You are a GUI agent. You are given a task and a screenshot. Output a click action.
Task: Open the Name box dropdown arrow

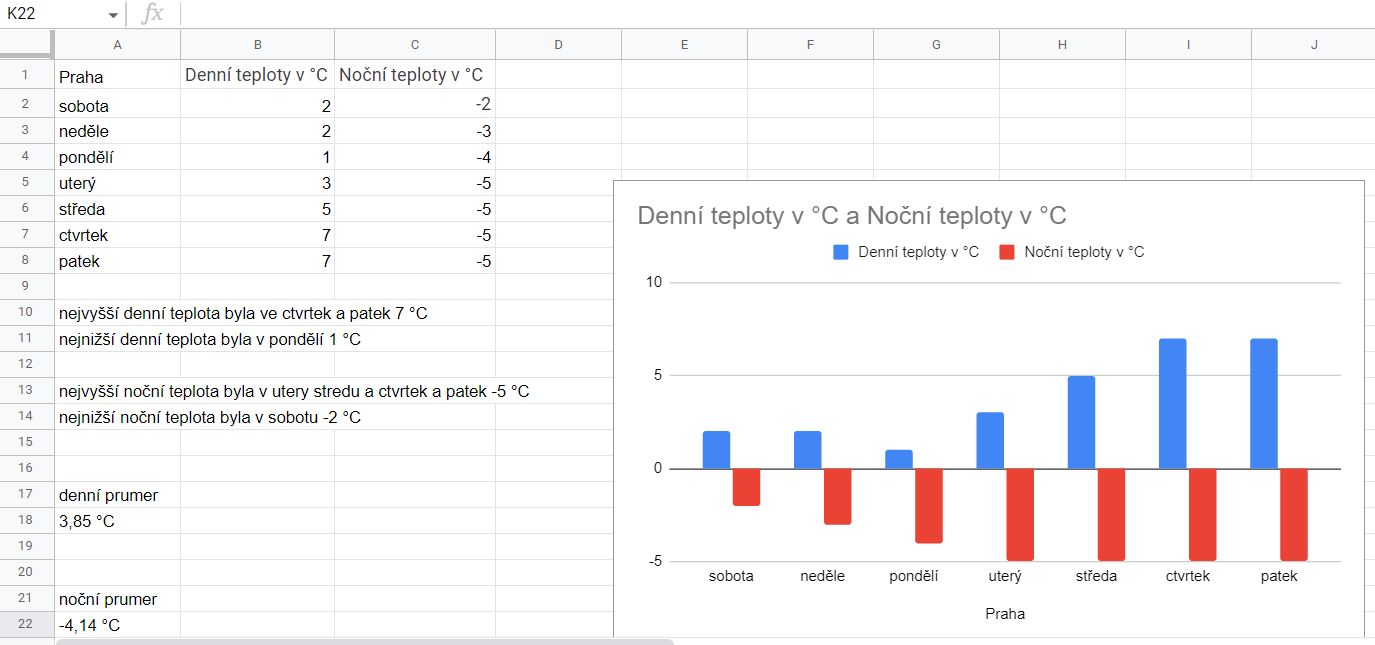coord(113,15)
